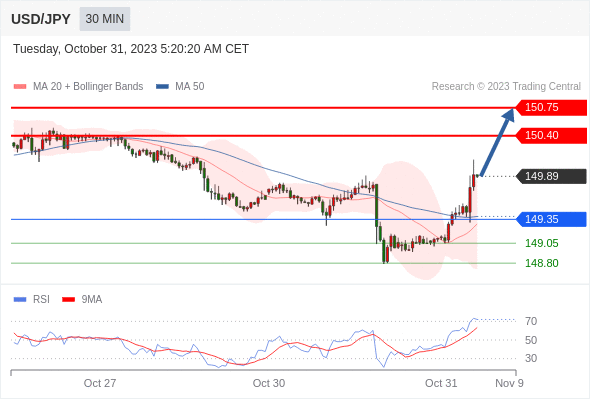Select the 150.75 resistance price tag

(551, 108)
